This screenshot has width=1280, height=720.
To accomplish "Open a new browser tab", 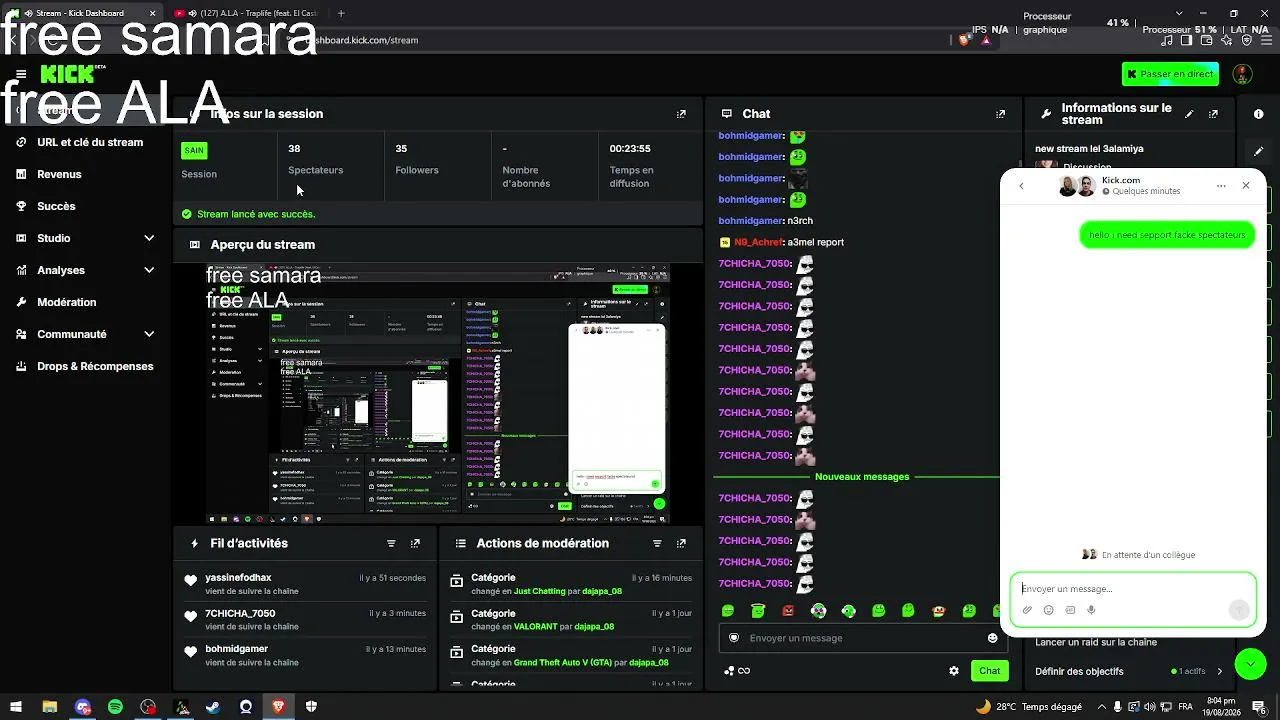I will click(341, 13).
